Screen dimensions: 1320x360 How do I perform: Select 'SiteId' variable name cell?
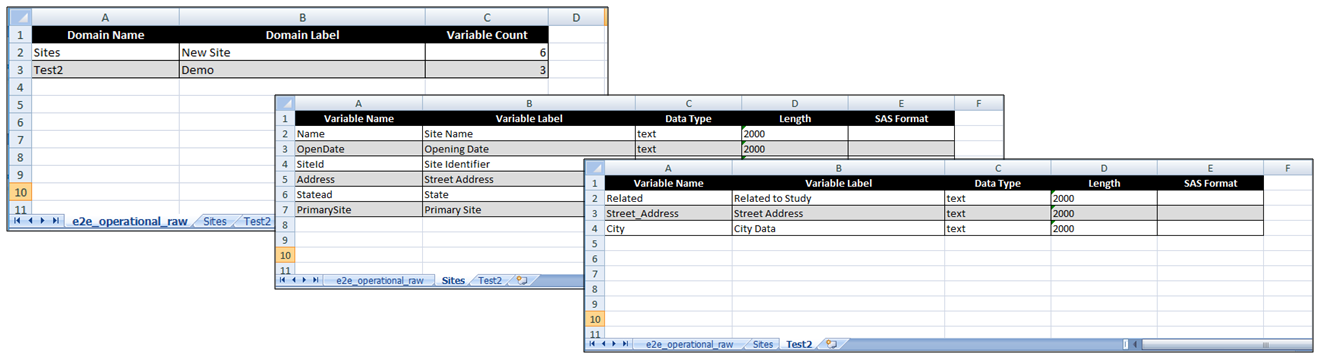(359, 164)
